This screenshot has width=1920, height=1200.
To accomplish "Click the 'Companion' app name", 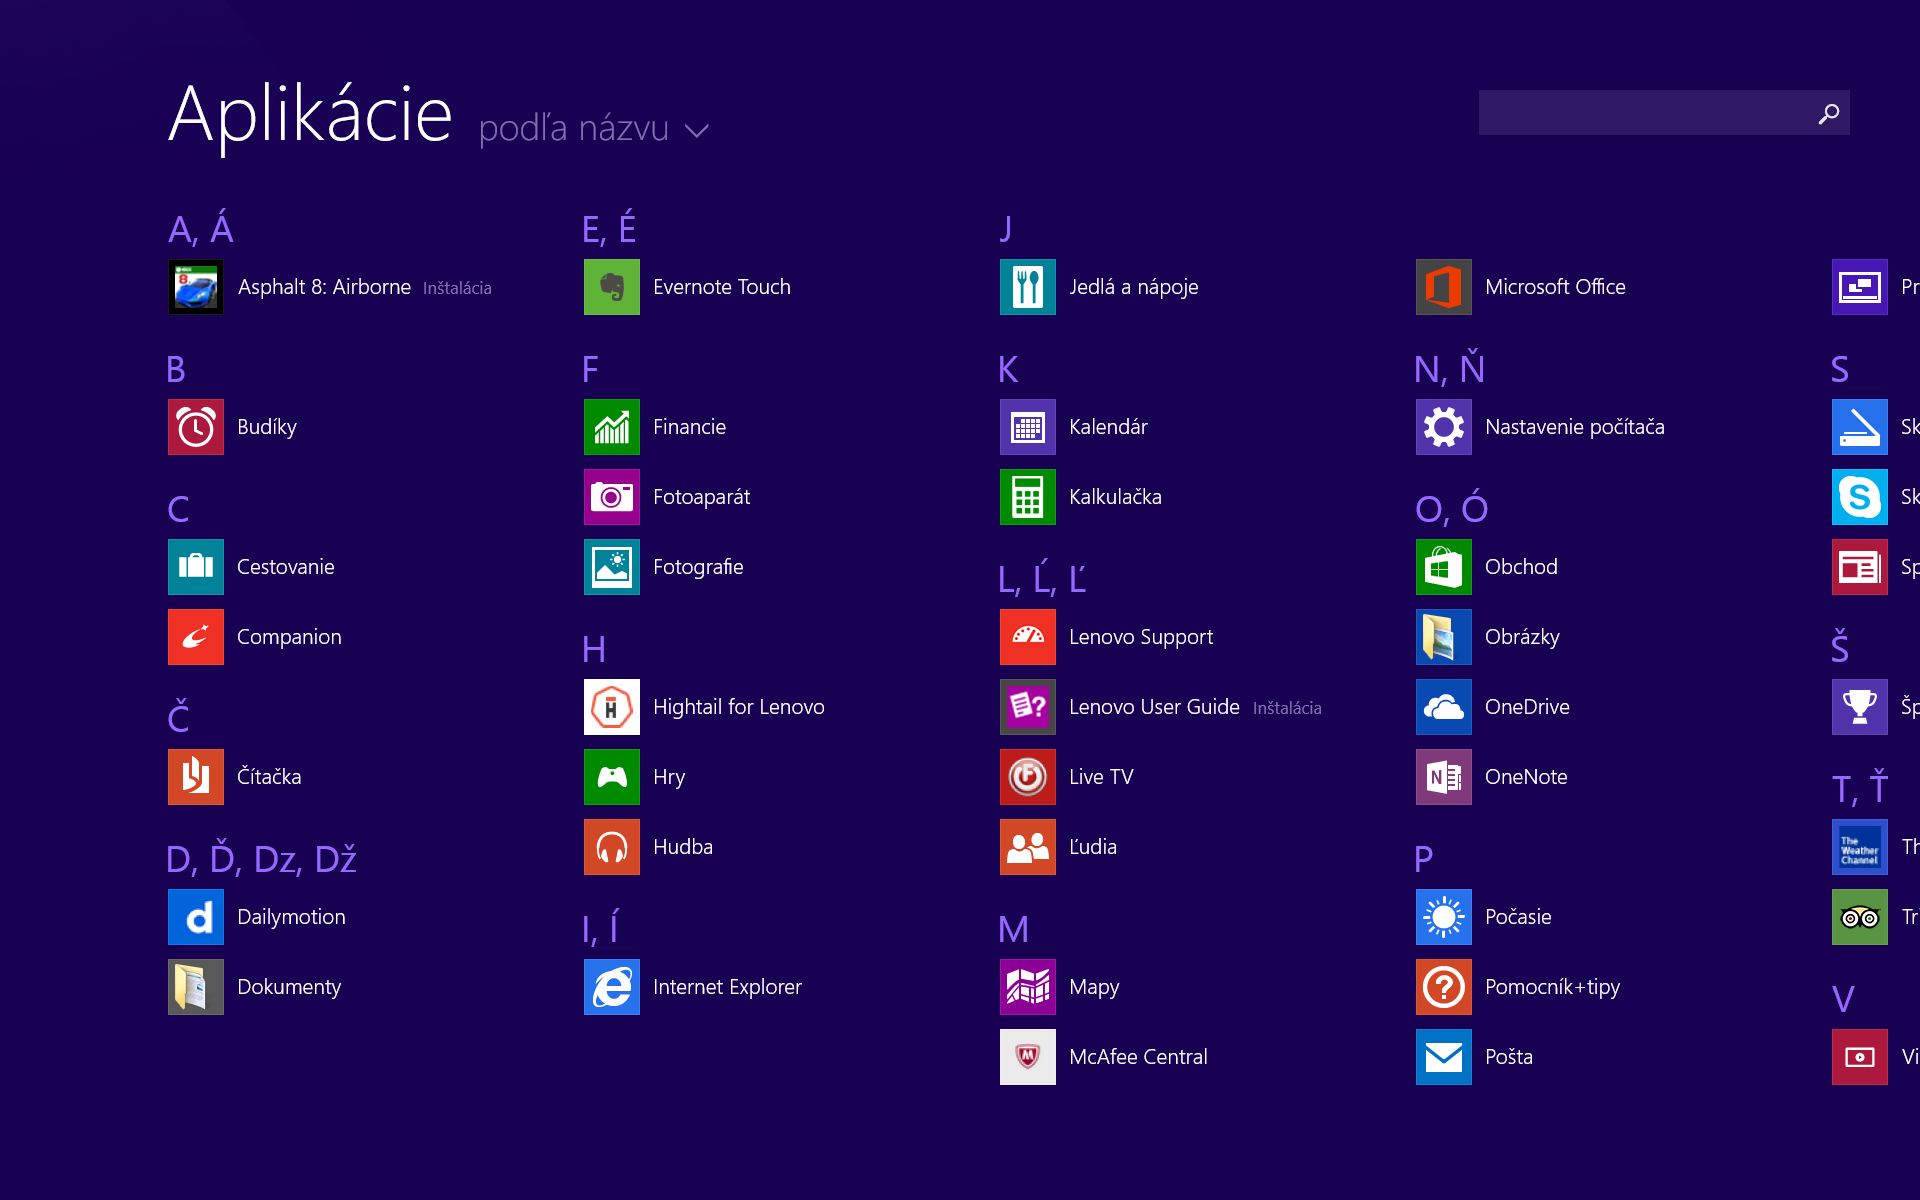I will tap(289, 637).
